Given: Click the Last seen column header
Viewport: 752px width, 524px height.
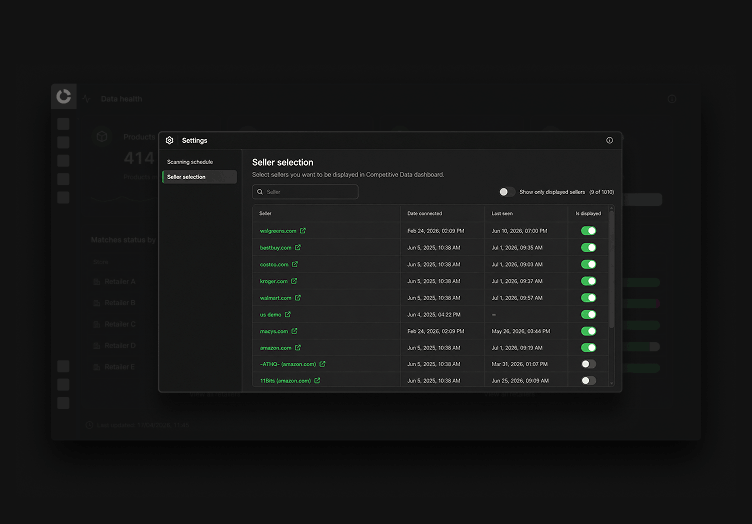Looking at the screenshot, I should pos(502,213).
